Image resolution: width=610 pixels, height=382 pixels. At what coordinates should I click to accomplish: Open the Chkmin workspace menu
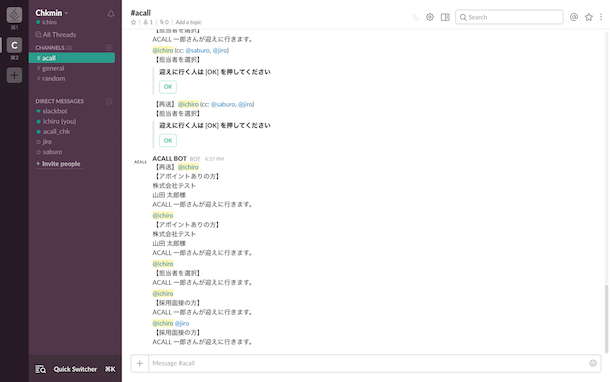[x=52, y=13]
